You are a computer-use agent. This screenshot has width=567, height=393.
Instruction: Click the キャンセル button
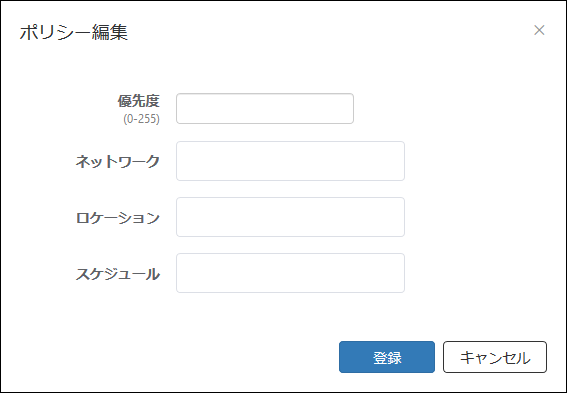click(x=495, y=357)
